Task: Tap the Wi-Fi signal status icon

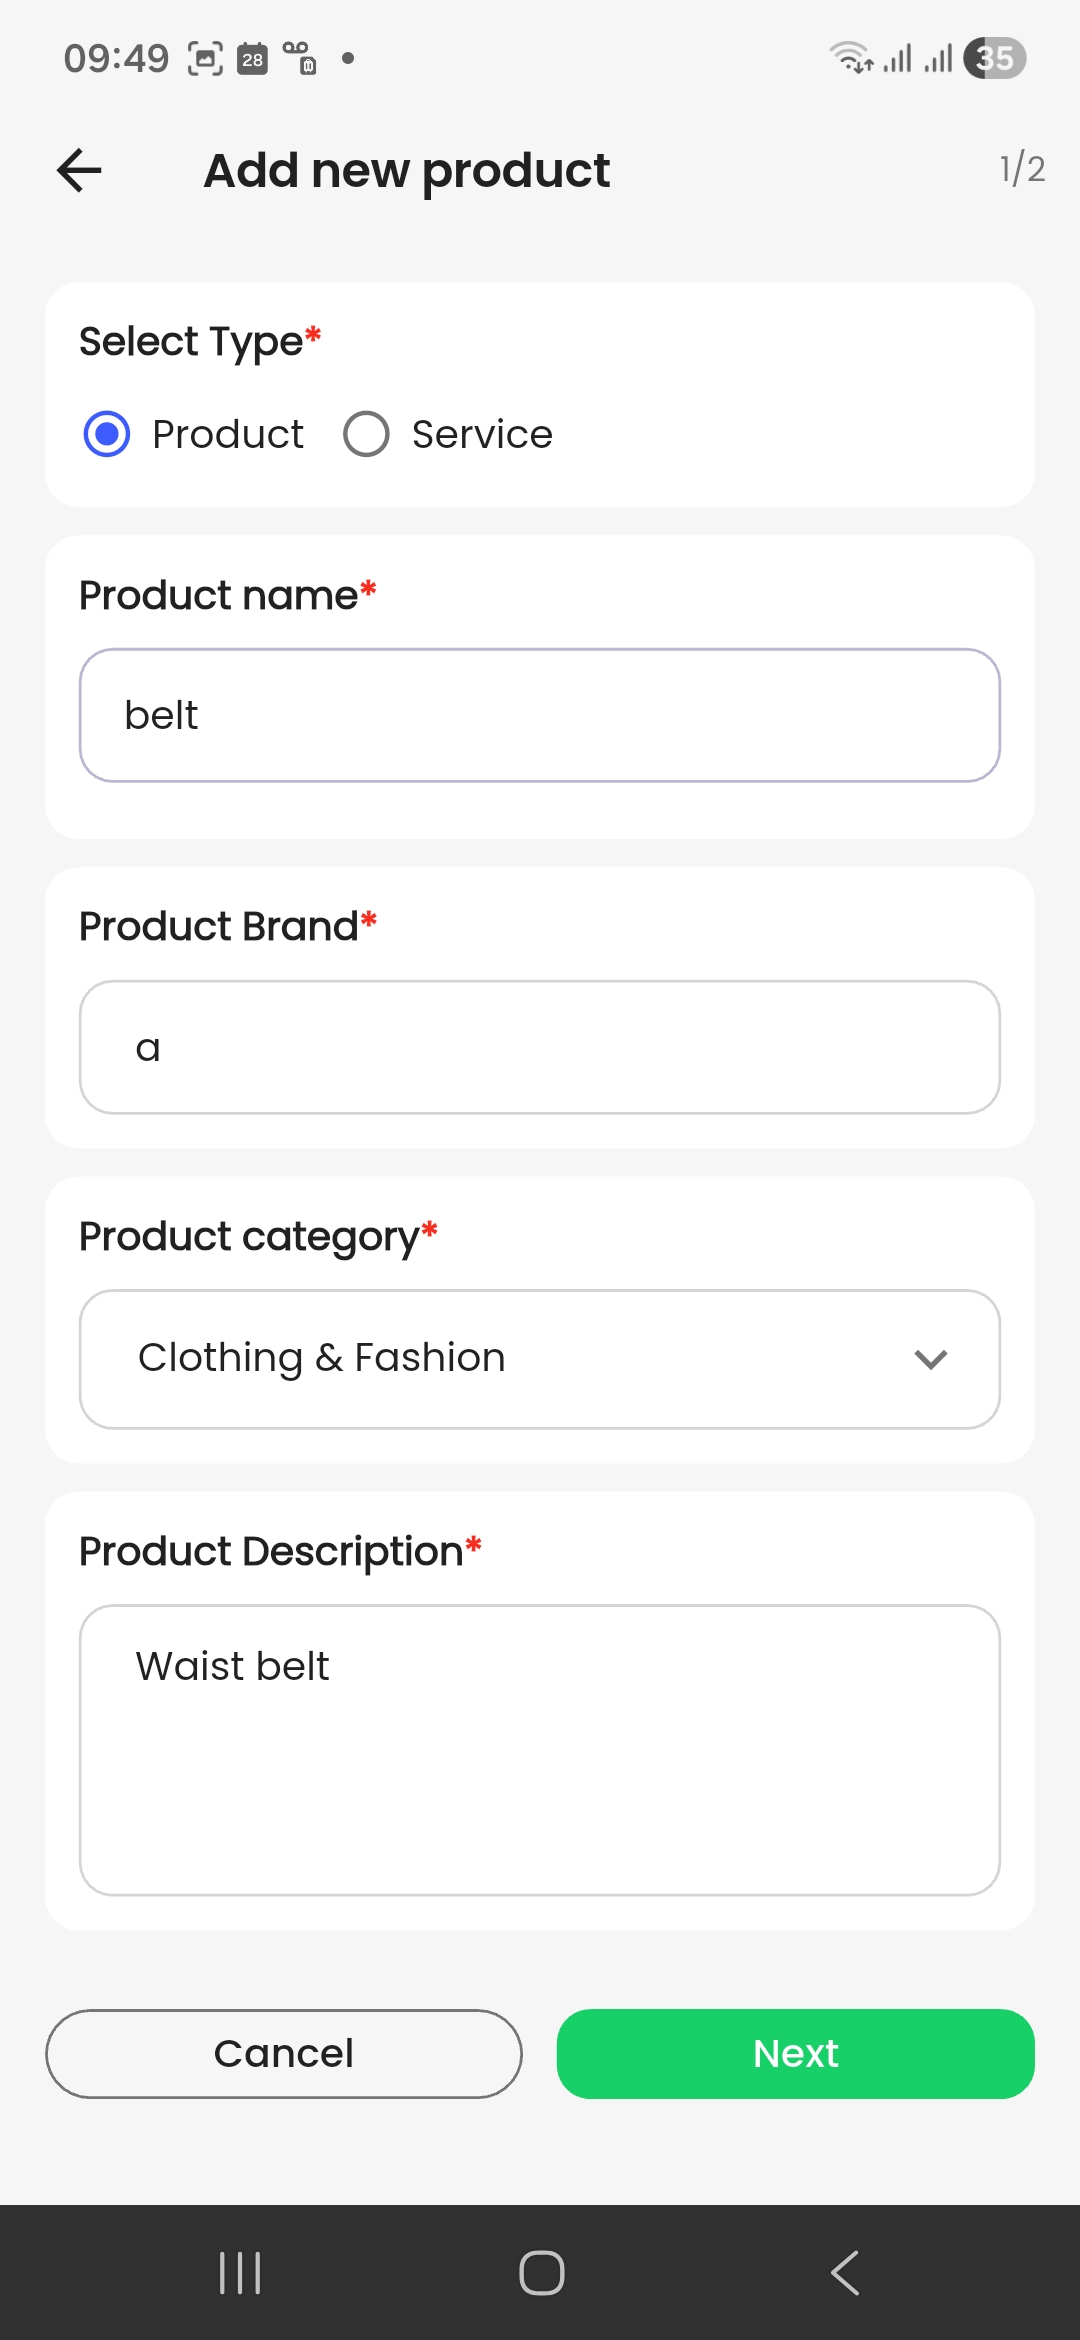Action: click(x=851, y=58)
